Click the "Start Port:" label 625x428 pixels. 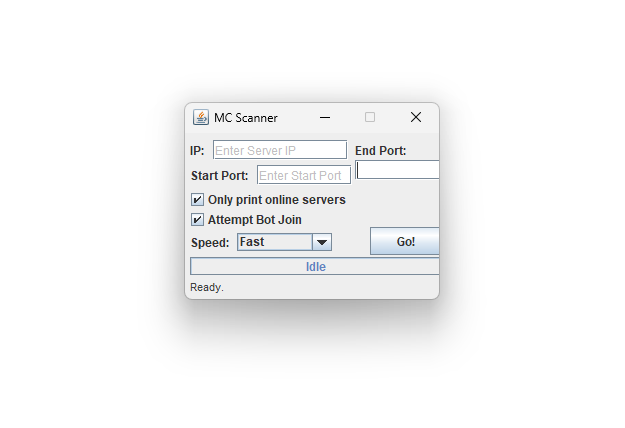(x=220, y=176)
